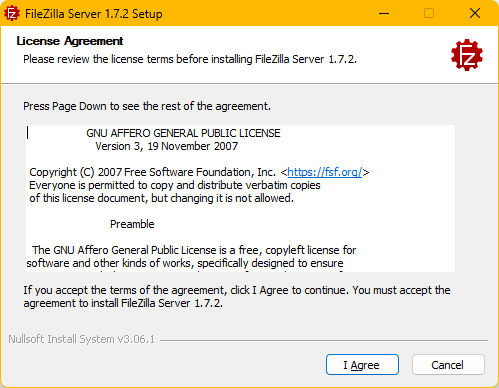Click the line Everyone is permitted to copy
499x388 pixels.
[175, 185]
